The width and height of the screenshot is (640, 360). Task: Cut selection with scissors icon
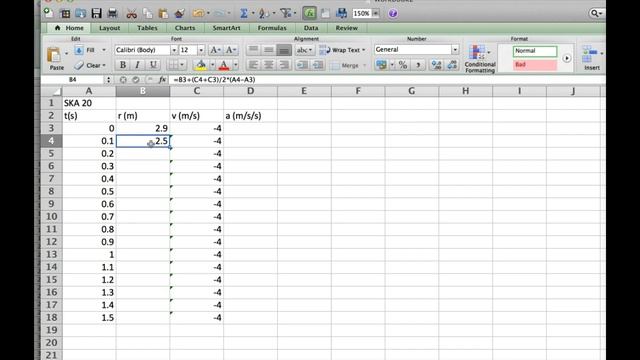click(131, 13)
